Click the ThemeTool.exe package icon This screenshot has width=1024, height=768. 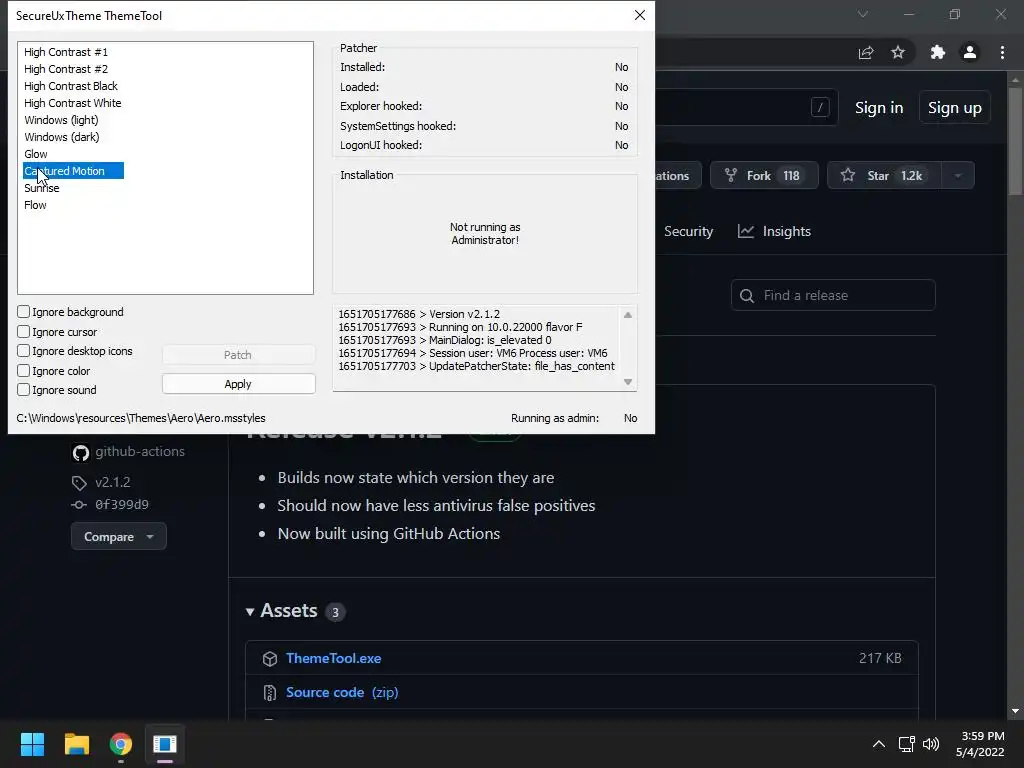(270, 659)
